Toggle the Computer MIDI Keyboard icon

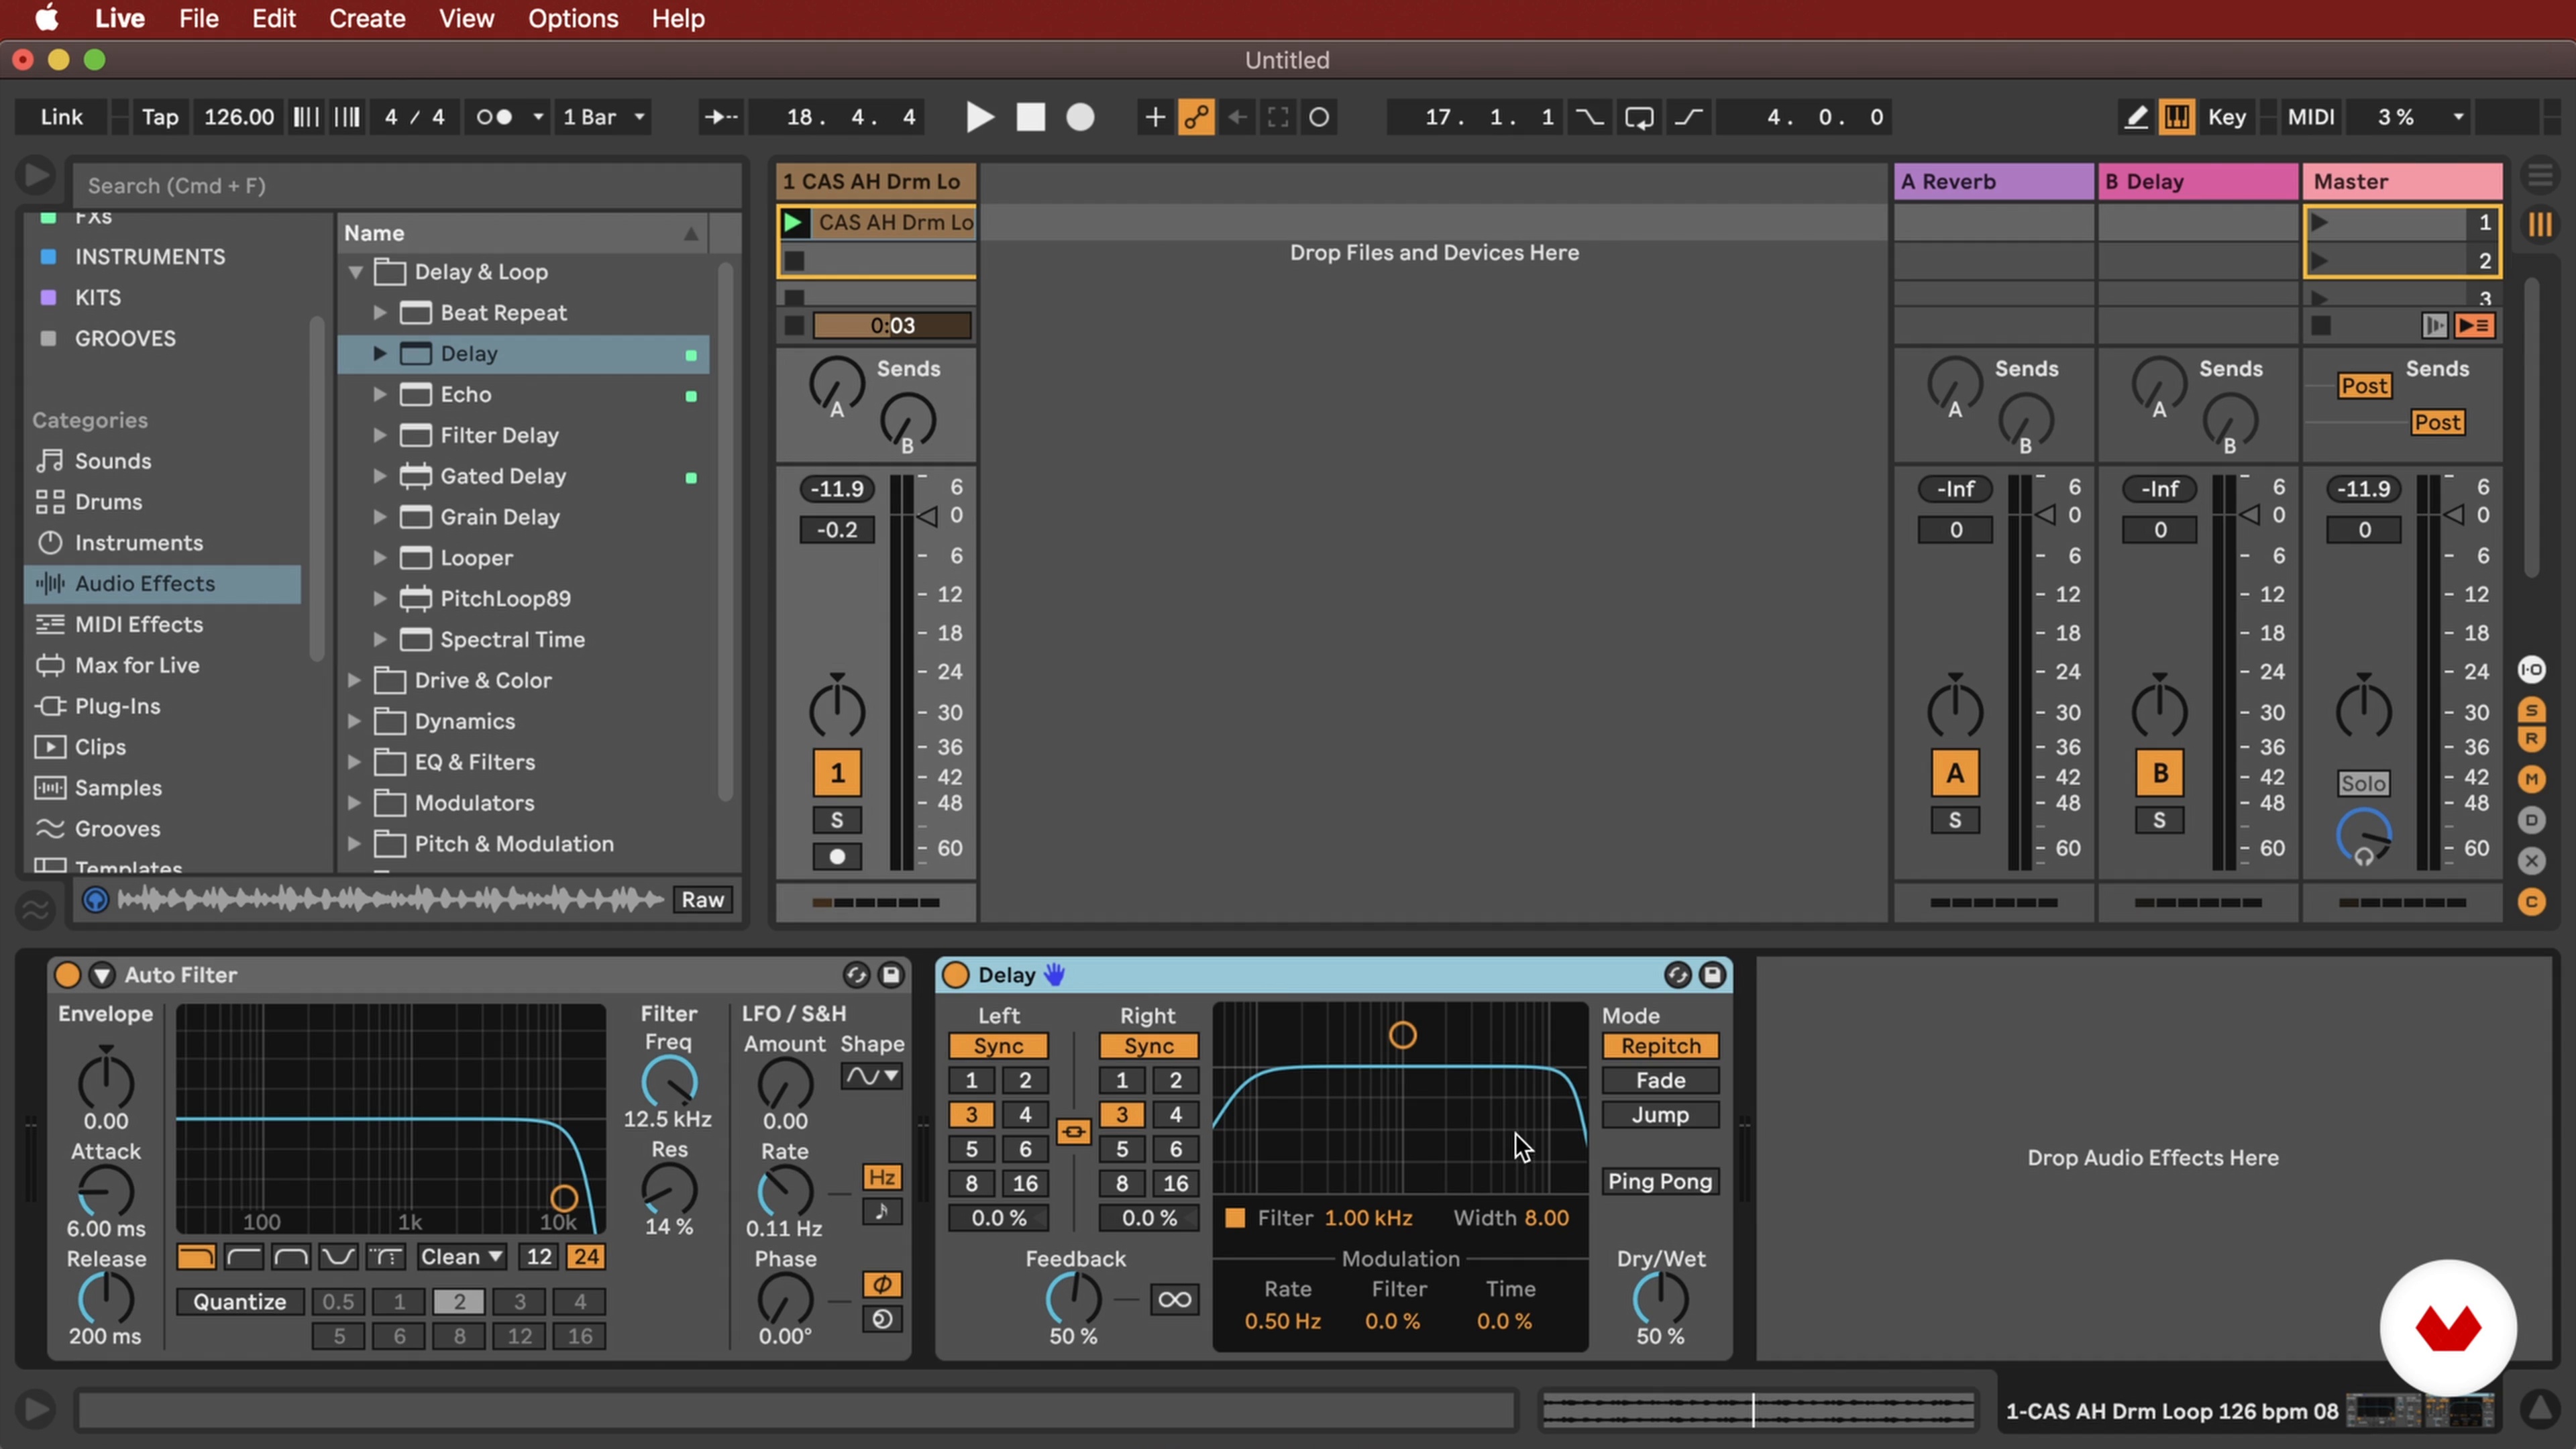pyautogui.click(x=2176, y=117)
